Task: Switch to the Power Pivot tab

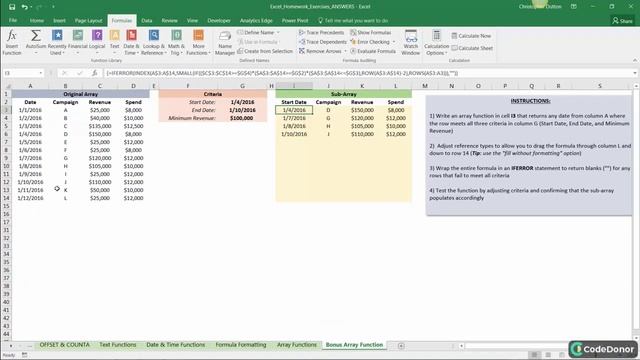Action: point(295,20)
